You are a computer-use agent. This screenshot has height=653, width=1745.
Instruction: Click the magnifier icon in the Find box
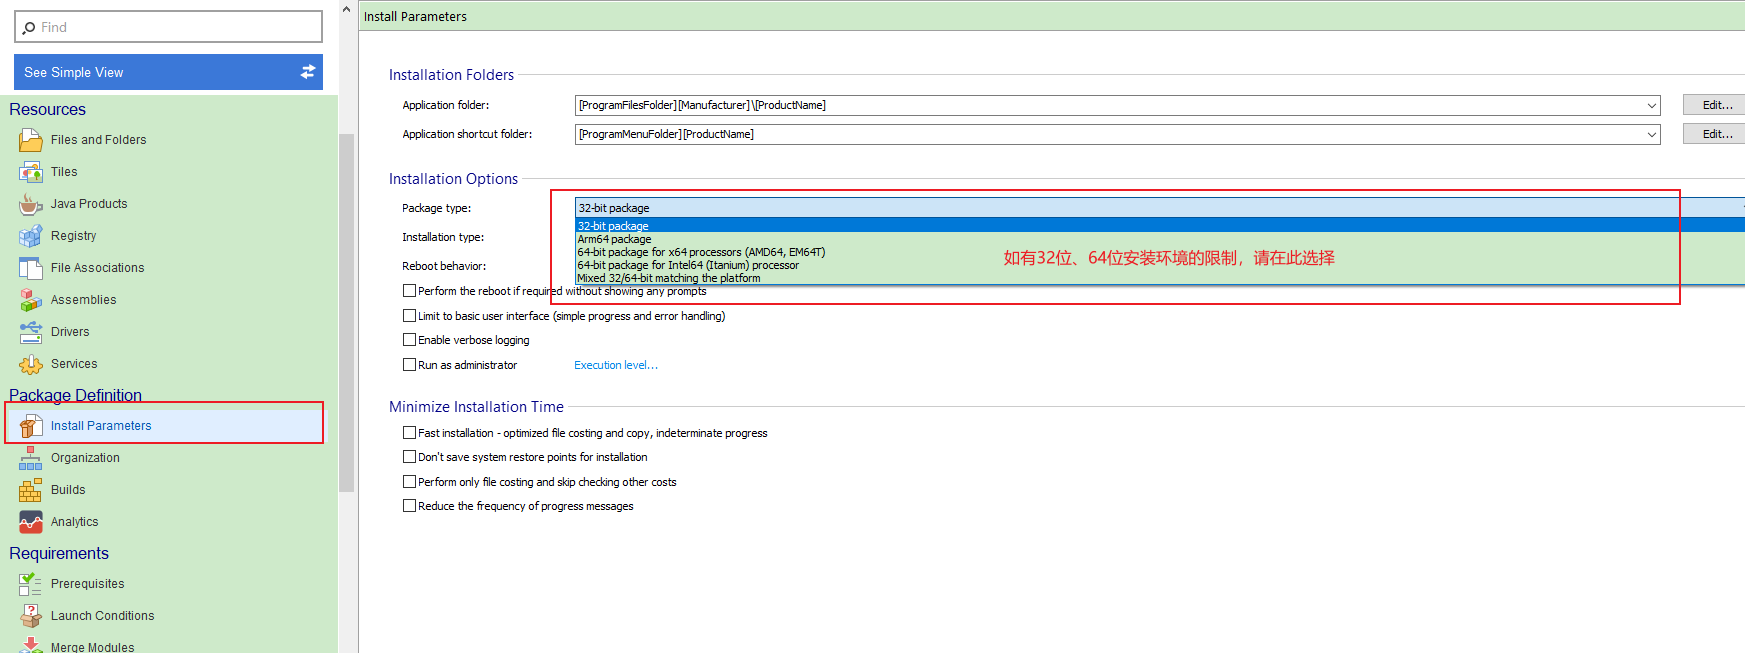tap(29, 28)
